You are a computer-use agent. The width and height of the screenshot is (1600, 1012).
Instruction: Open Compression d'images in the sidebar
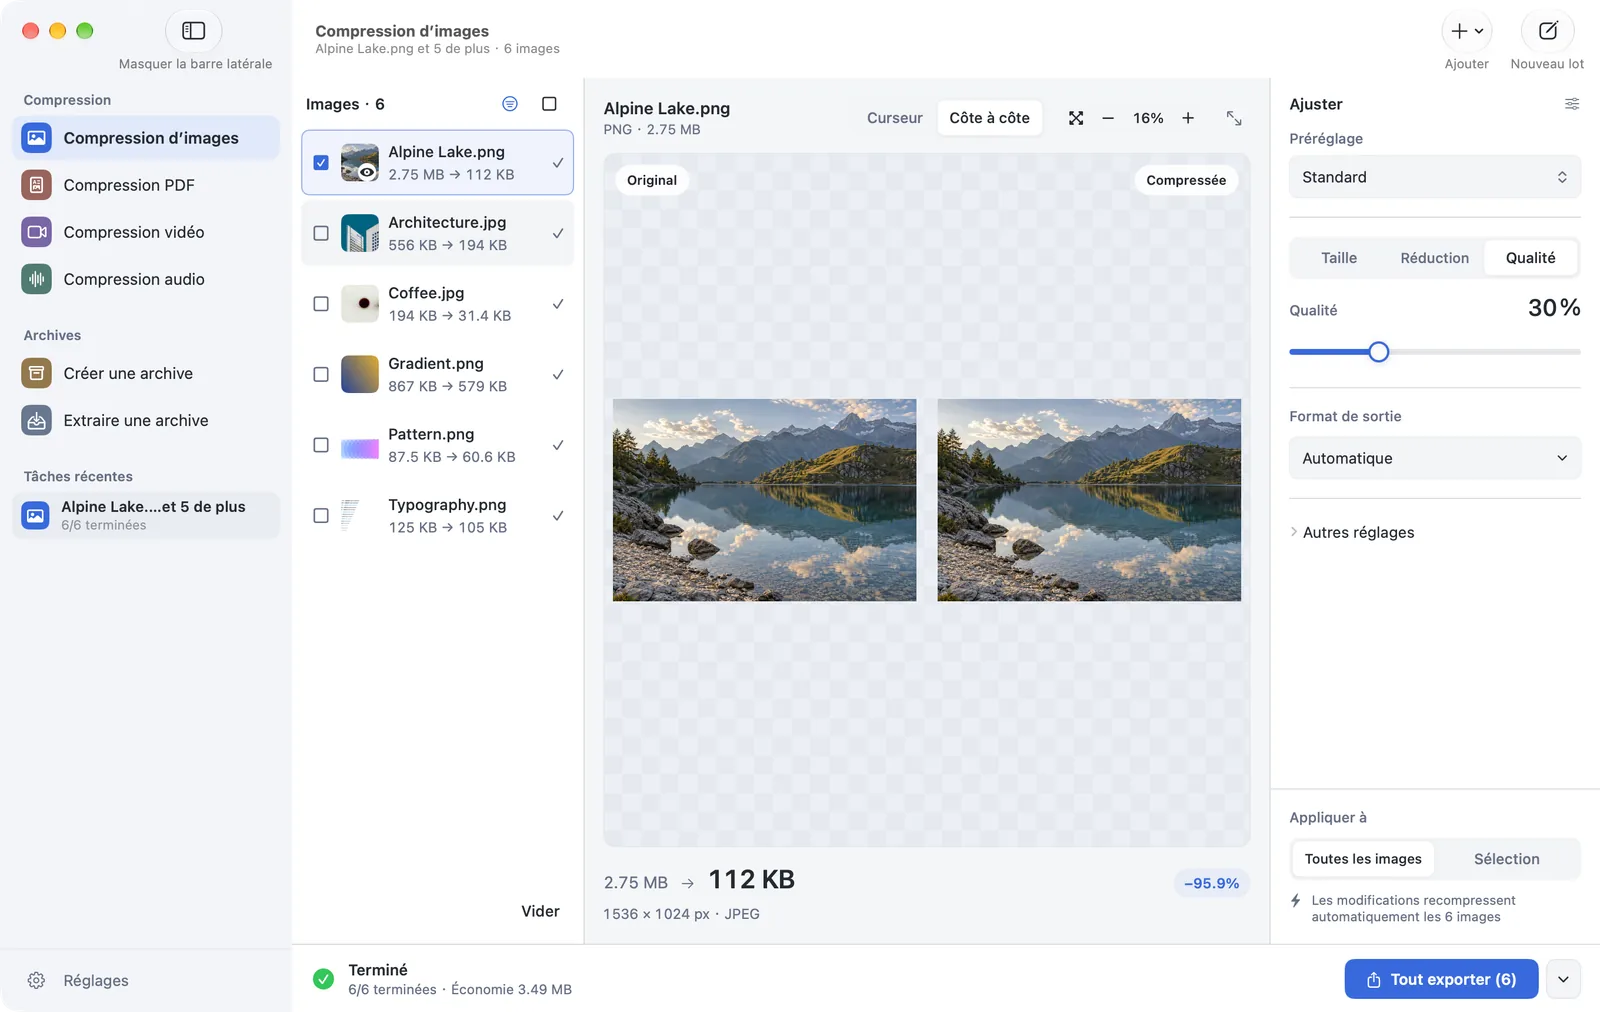(146, 138)
